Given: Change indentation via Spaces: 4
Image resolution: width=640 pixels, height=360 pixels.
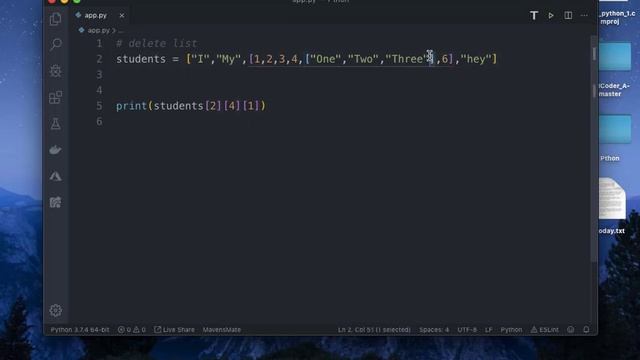Looking at the screenshot, I should tap(434, 329).
